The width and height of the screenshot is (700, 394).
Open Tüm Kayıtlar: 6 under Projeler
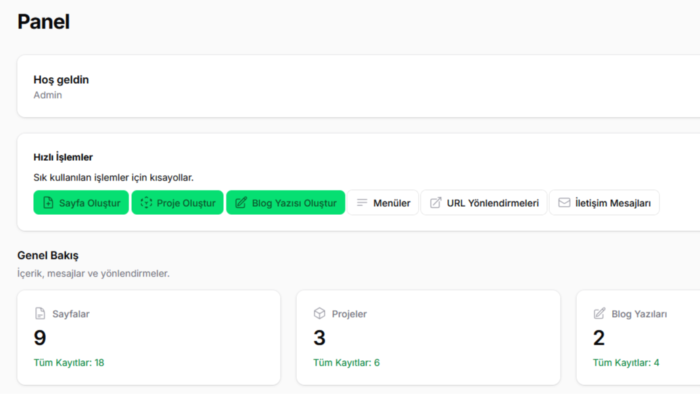[x=346, y=363]
